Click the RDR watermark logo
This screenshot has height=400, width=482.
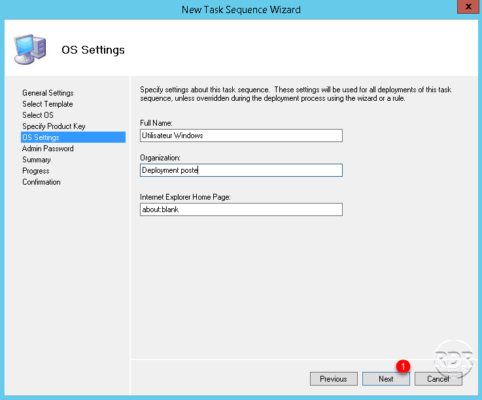coord(454,359)
